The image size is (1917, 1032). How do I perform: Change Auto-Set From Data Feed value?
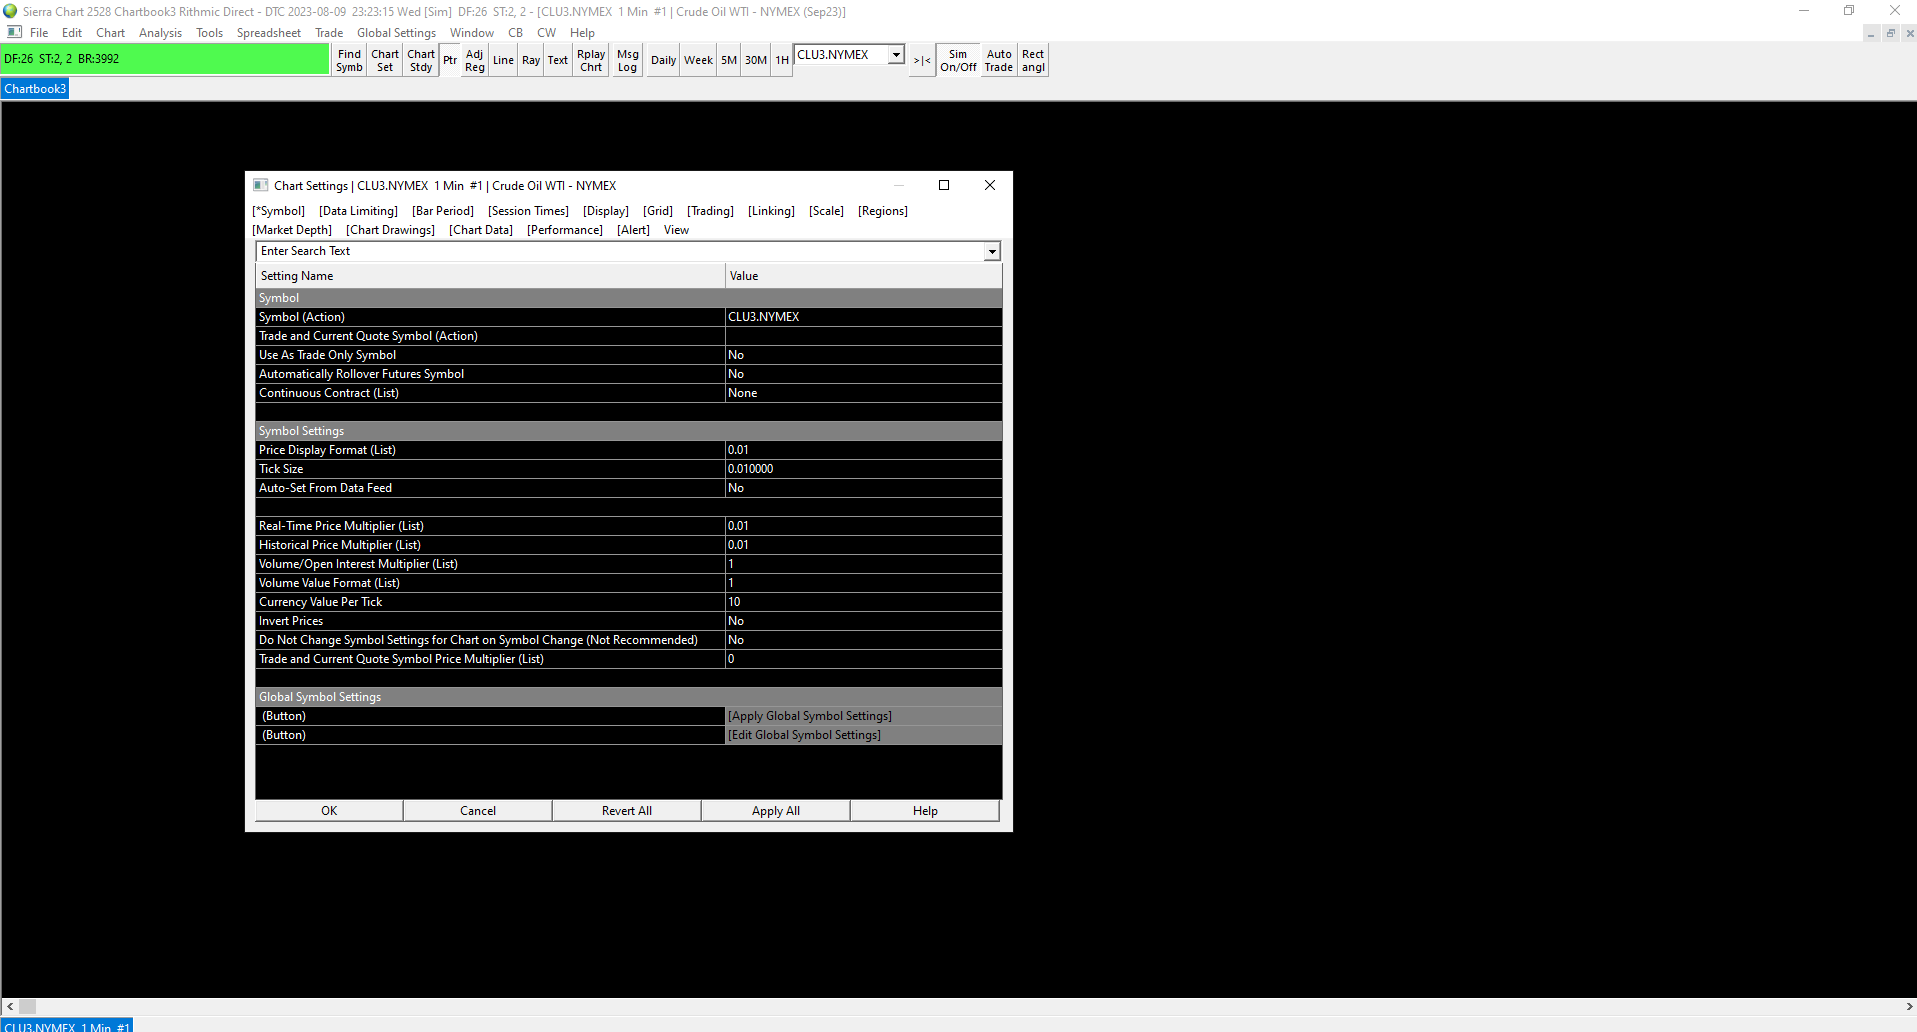pyautogui.click(x=864, y=488)
